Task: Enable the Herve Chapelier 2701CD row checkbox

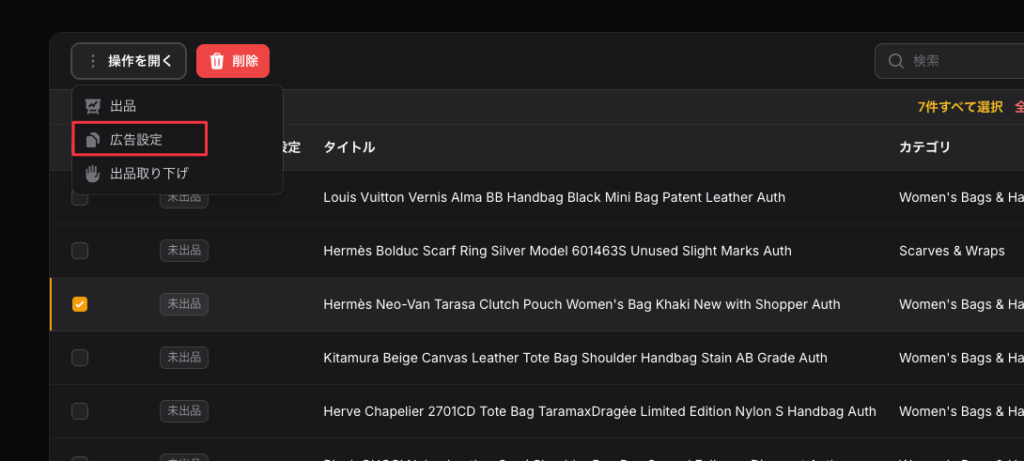Action: [x=80, y=411]
